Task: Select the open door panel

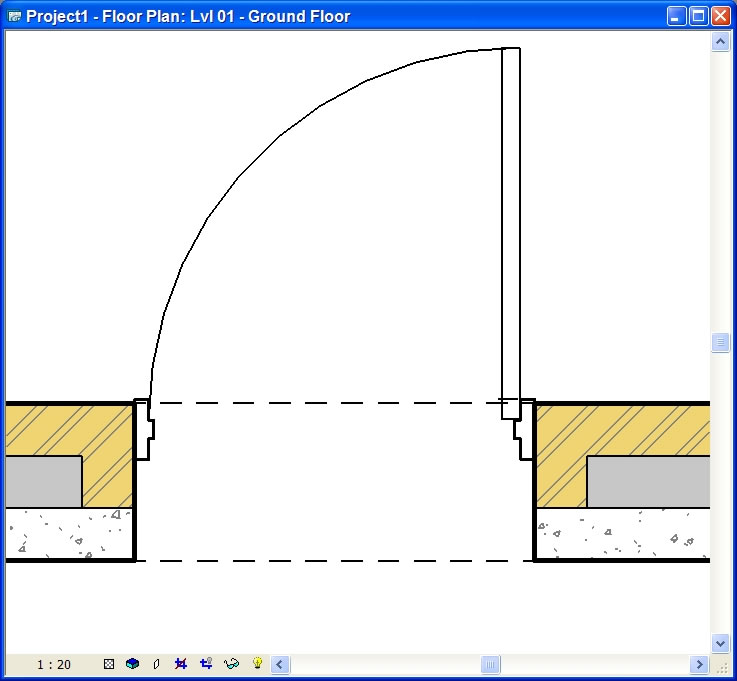Action: tap(511, 233)
